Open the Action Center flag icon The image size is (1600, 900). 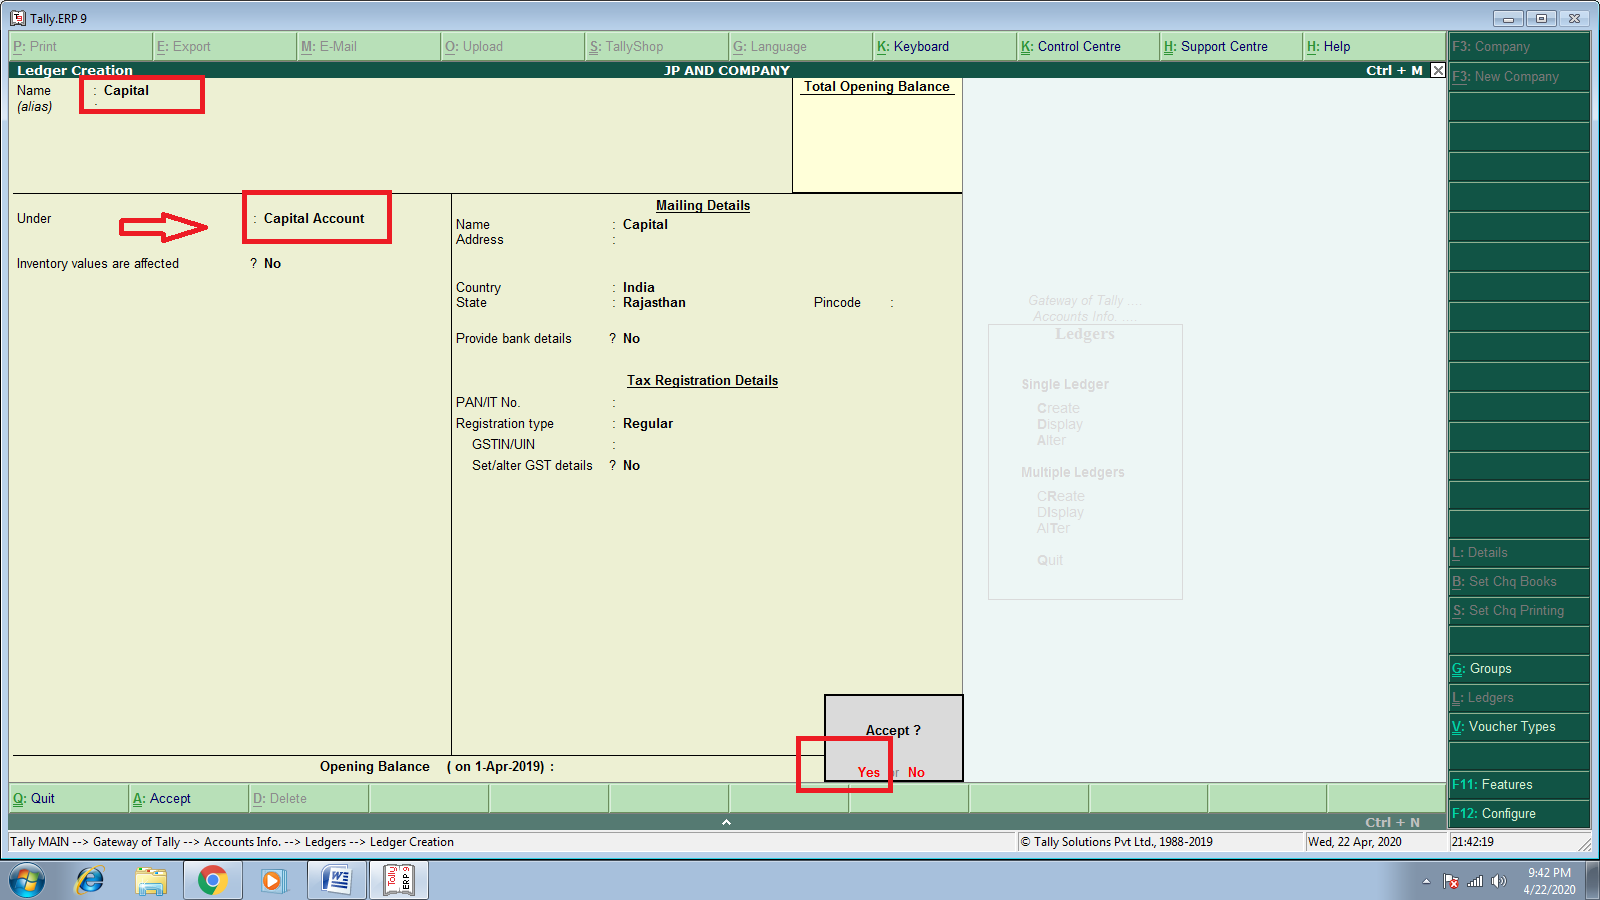1451,881
